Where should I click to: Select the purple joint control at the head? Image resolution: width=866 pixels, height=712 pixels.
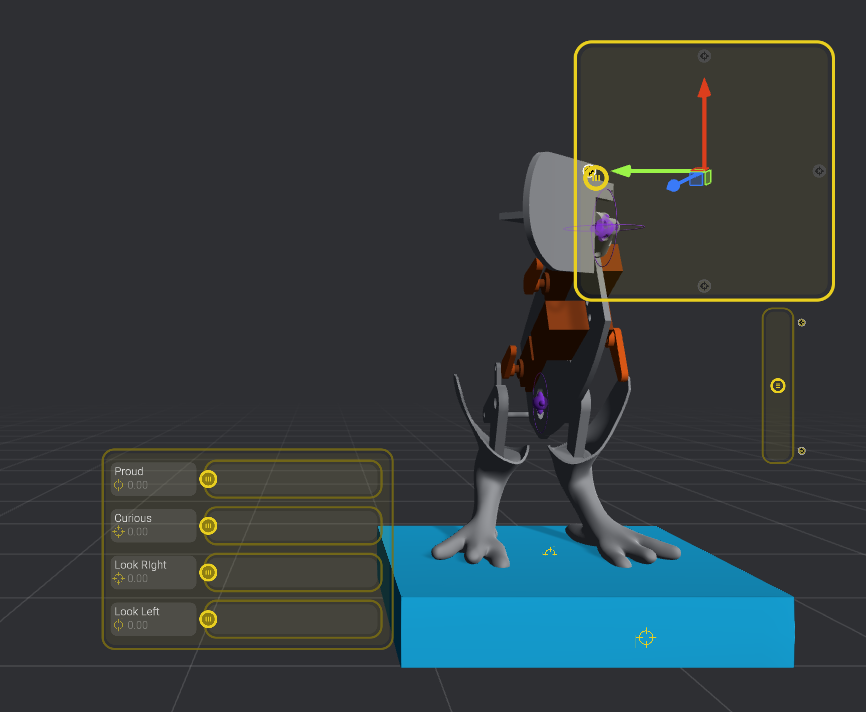coord(604,227)
